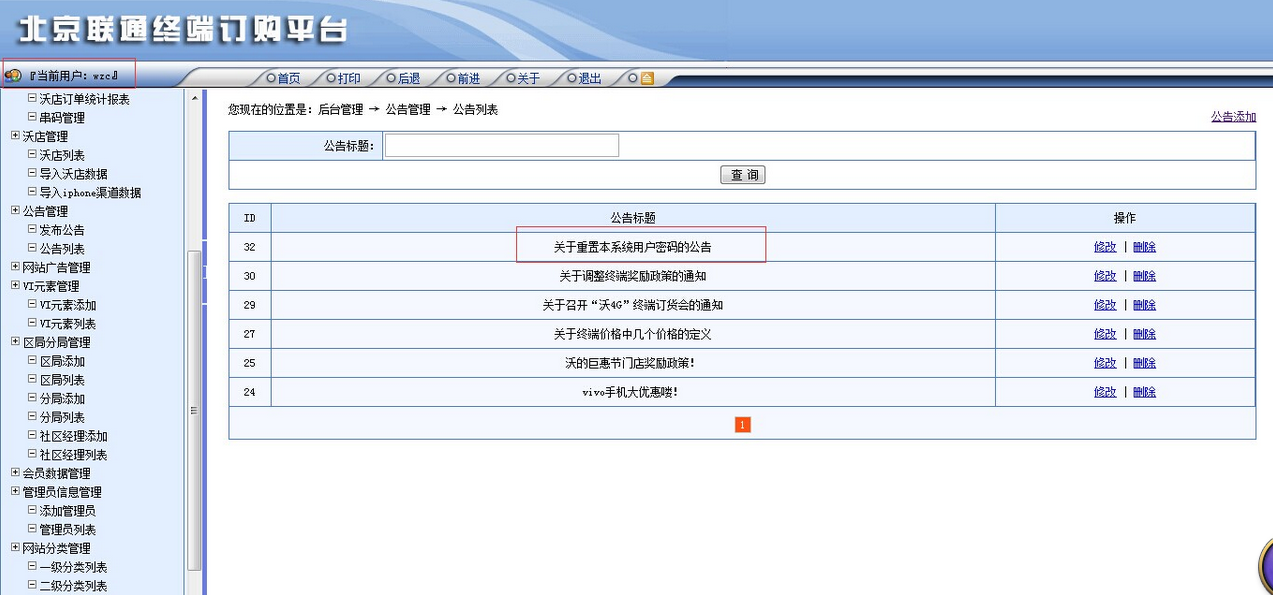
Task: Expand the 会员数据管理 tree node
Action: [15, 472]
